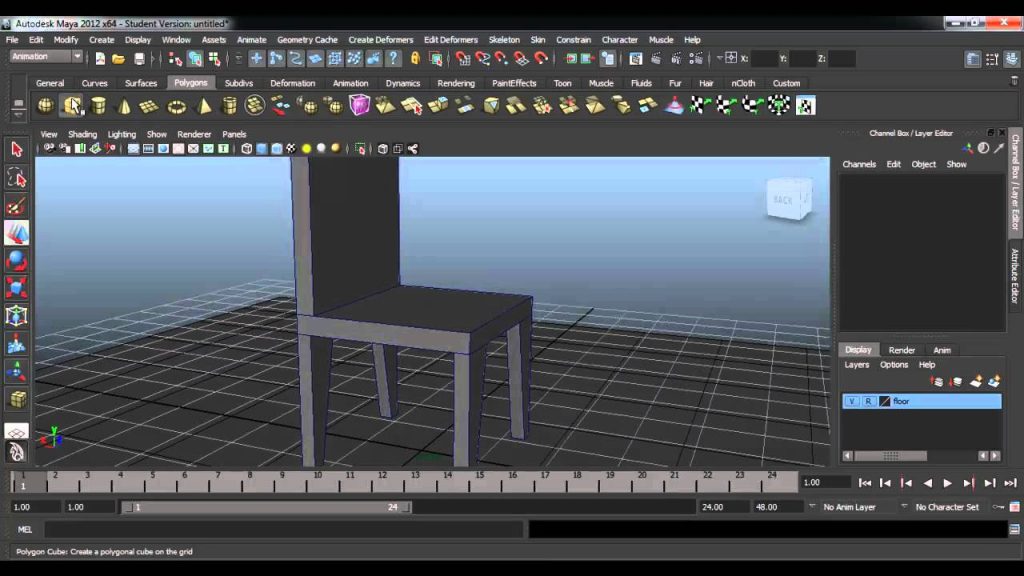Screen dimensions: 1024x576
Task: Activate the Rotate tool
Action: pyautogui.click(x=16, y=261)
